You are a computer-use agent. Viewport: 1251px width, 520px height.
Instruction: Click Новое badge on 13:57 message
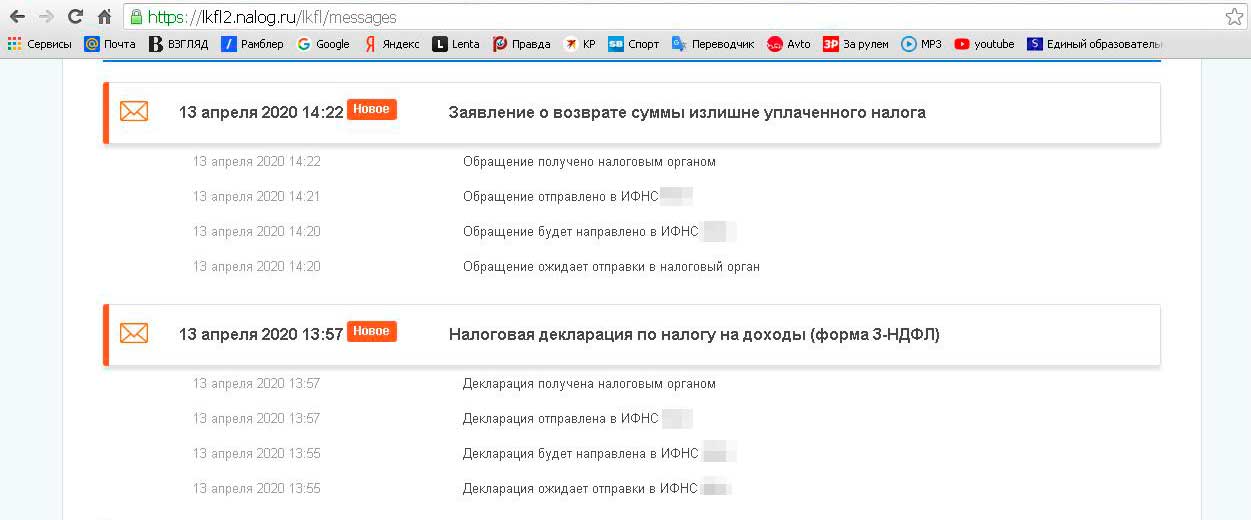(x=371, y=332)
